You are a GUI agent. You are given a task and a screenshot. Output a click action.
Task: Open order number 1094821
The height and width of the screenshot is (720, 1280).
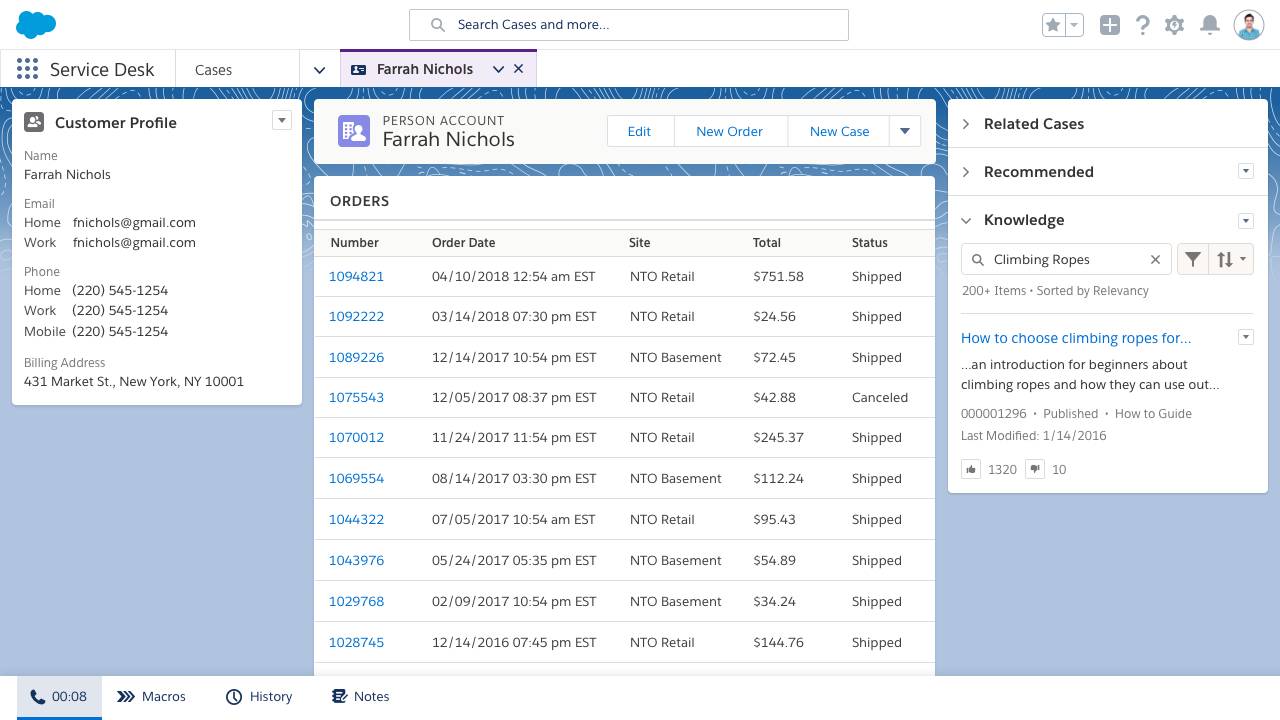click(356, 277)
